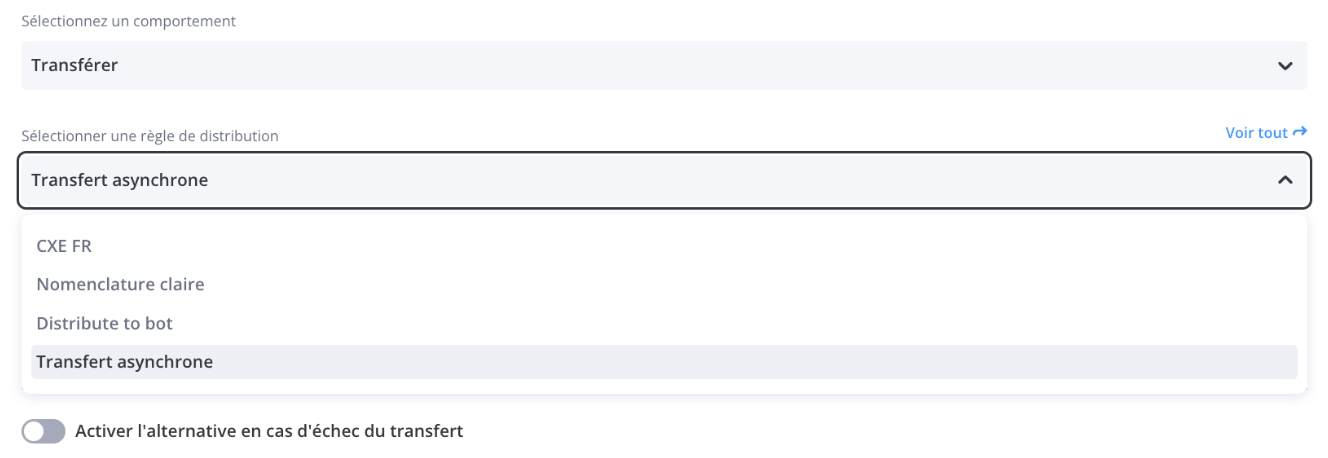Choose 'Nomenclature claire' from the list
The width and height of the screenshot is (1328, 458).
120,284
